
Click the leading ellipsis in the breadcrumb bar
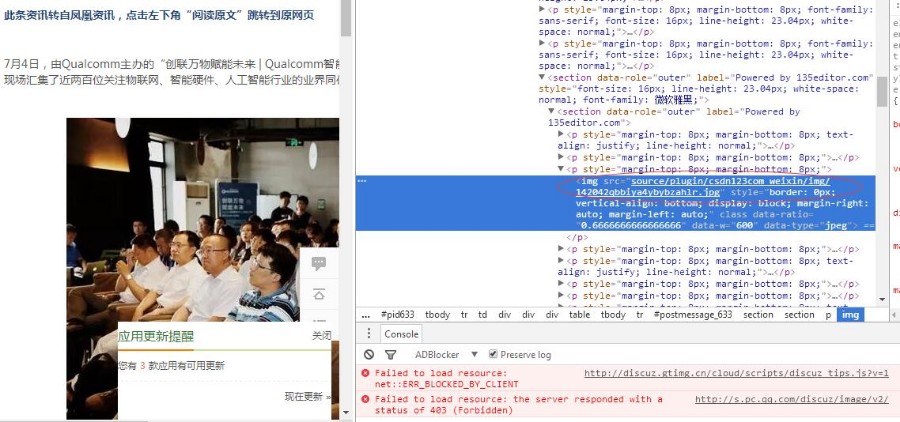pyautogui.click(x=366, y=315)
